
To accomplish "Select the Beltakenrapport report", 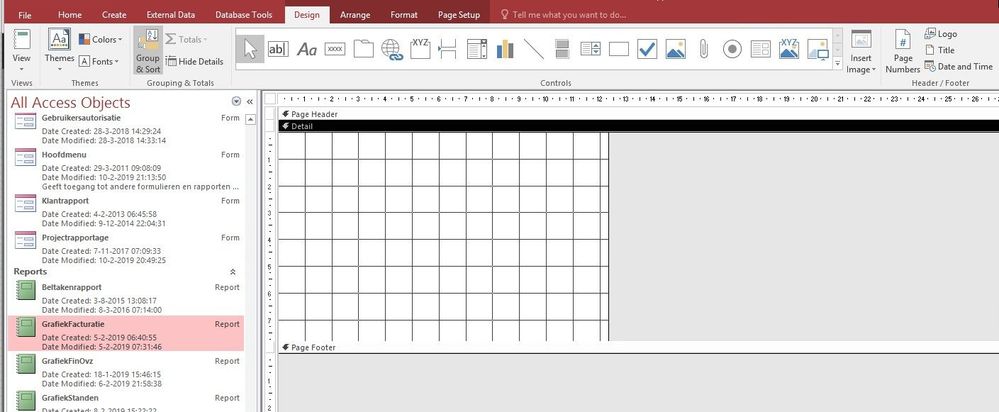I will pyautogui.click(x=126, y=298).
